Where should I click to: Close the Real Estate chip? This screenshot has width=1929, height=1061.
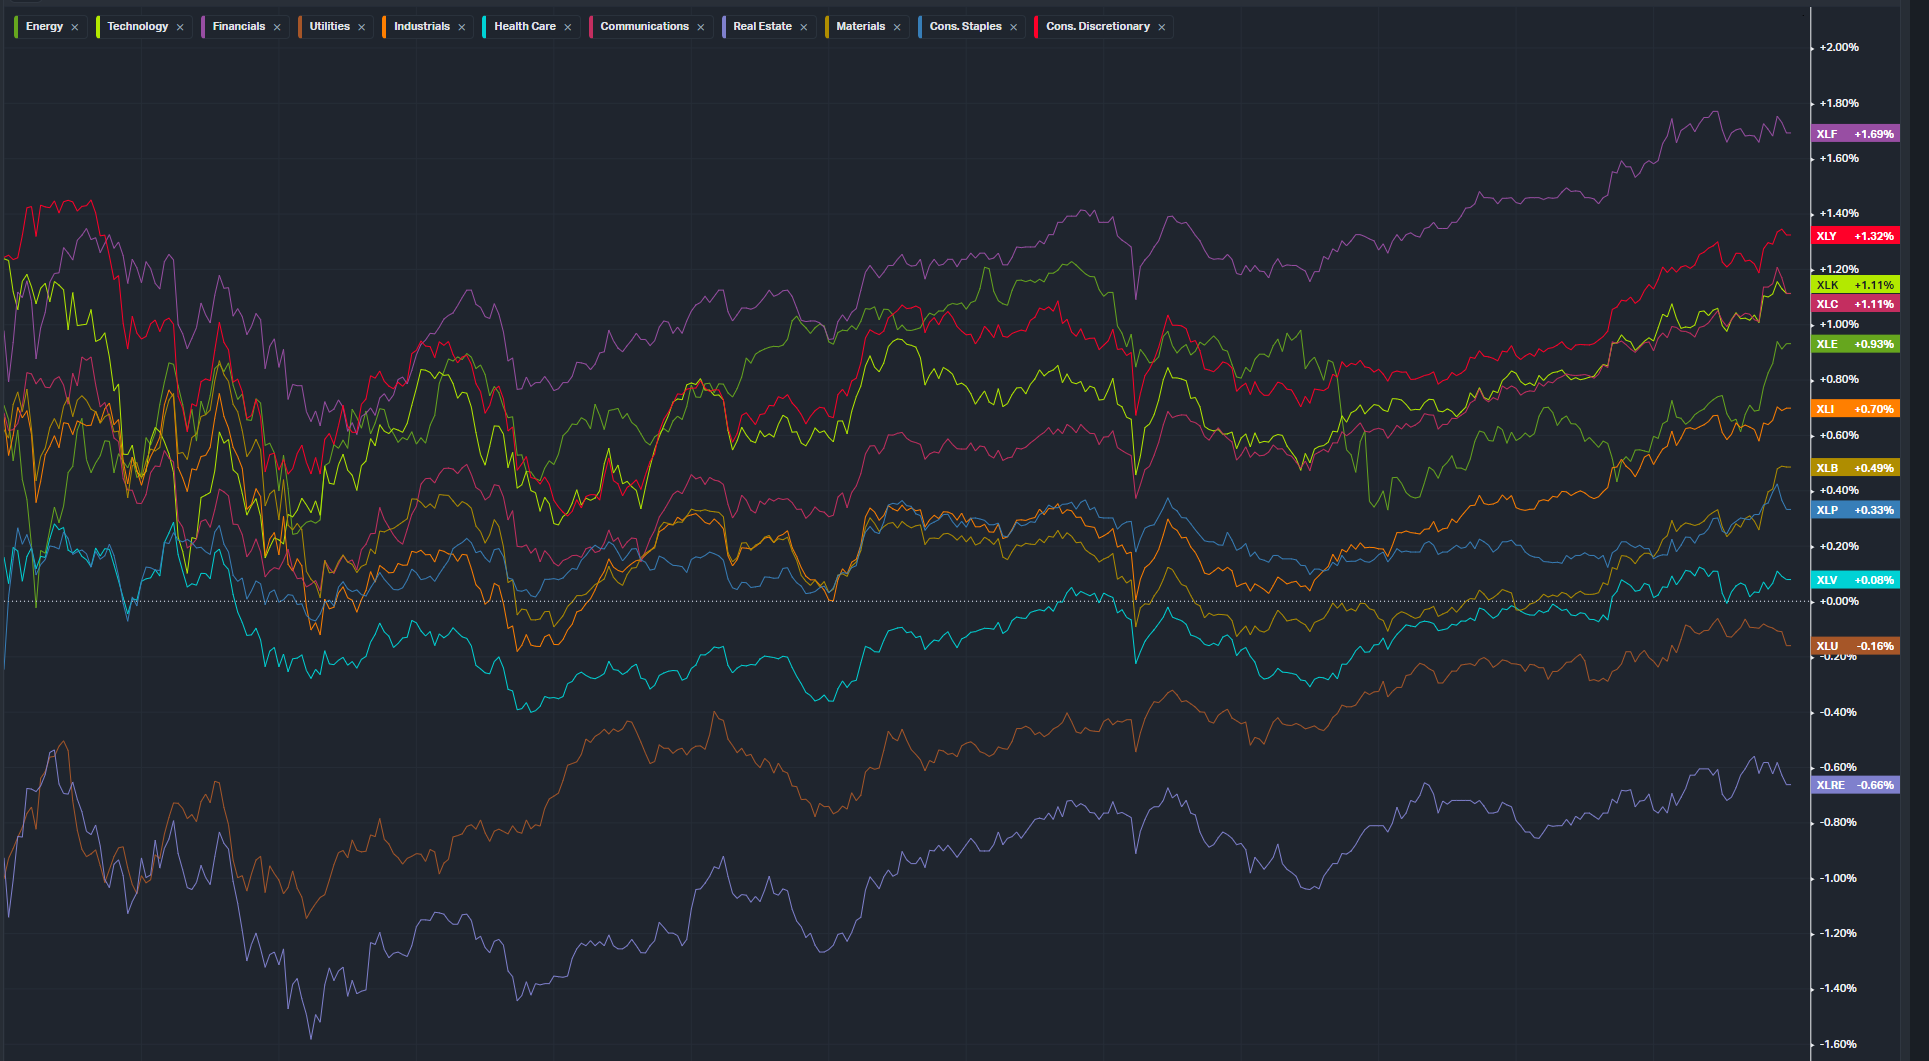point(804,27)
